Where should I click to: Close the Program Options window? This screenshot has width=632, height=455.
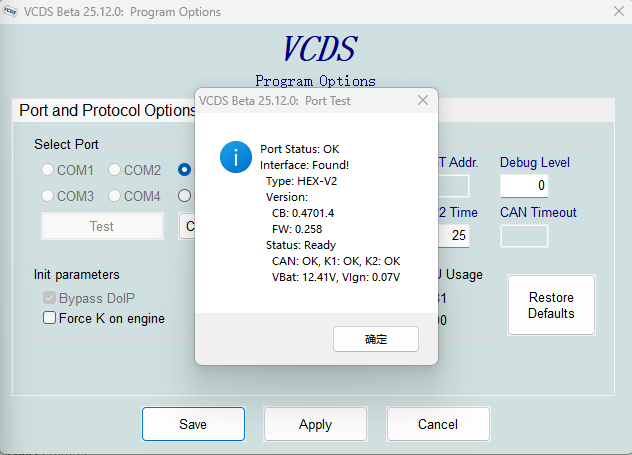pos(615,12)
